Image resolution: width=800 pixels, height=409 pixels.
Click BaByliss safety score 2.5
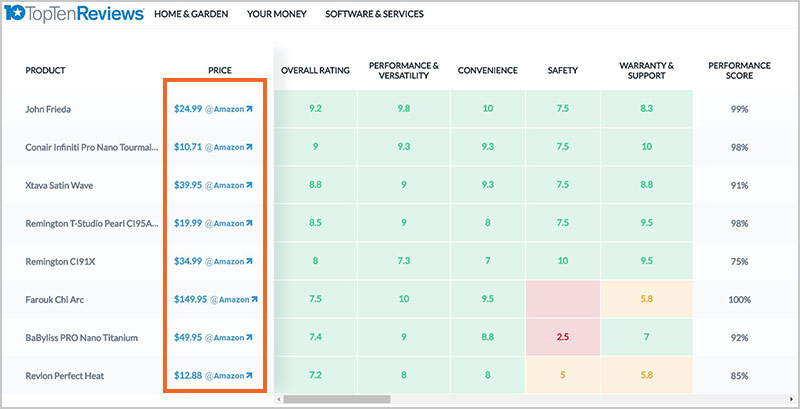click(563, 338)
